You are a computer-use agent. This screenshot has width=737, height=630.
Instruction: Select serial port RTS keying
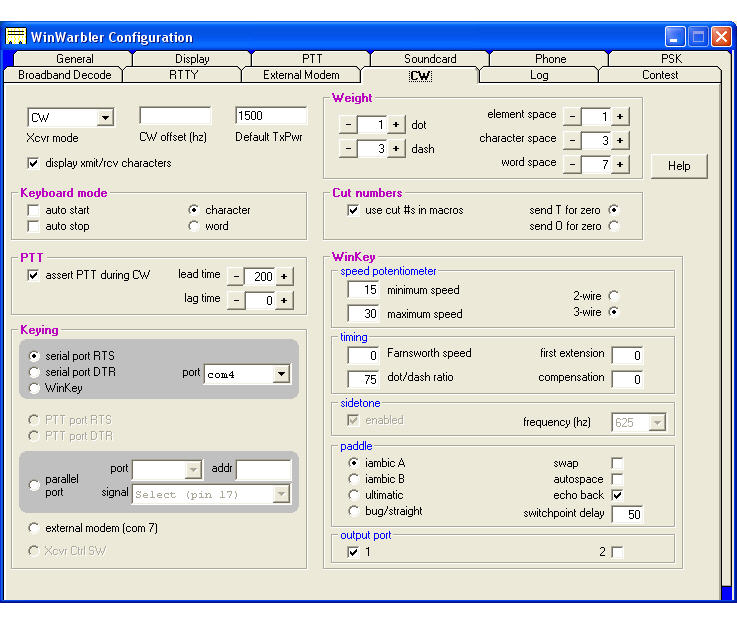[33, 356]
